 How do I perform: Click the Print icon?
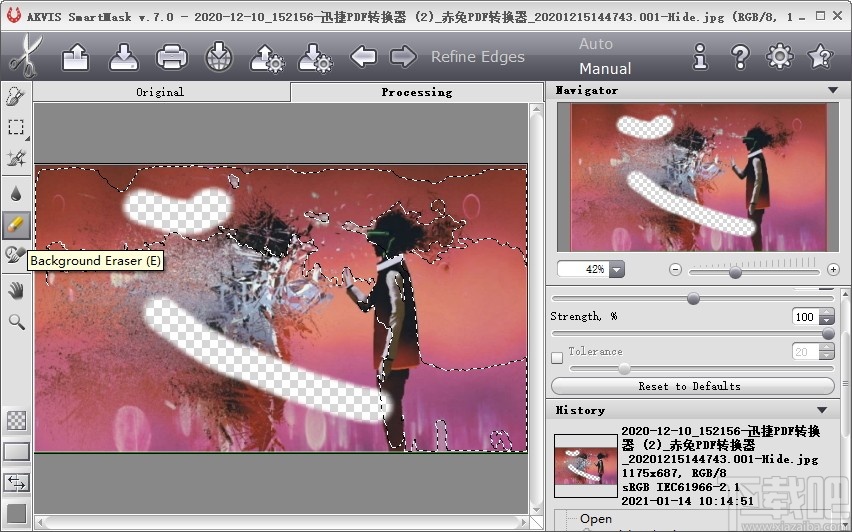pyautogui.click(x=172, y=57)
